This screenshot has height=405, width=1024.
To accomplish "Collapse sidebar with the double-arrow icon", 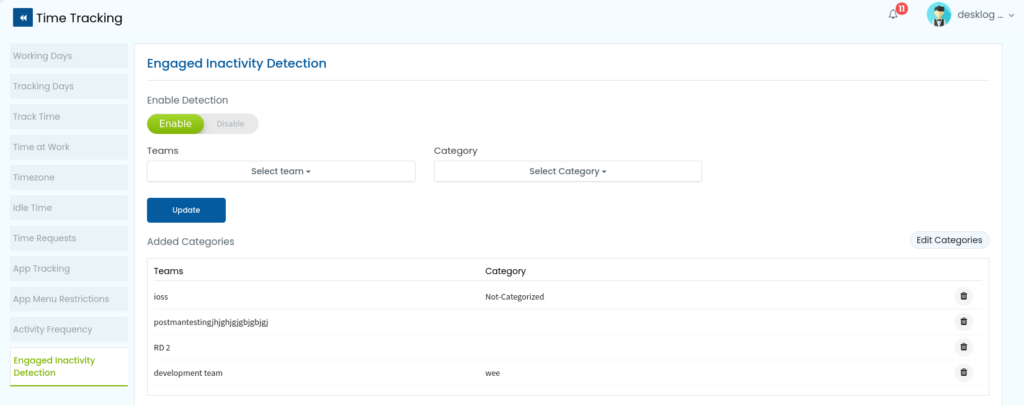I will coord(22,18).
